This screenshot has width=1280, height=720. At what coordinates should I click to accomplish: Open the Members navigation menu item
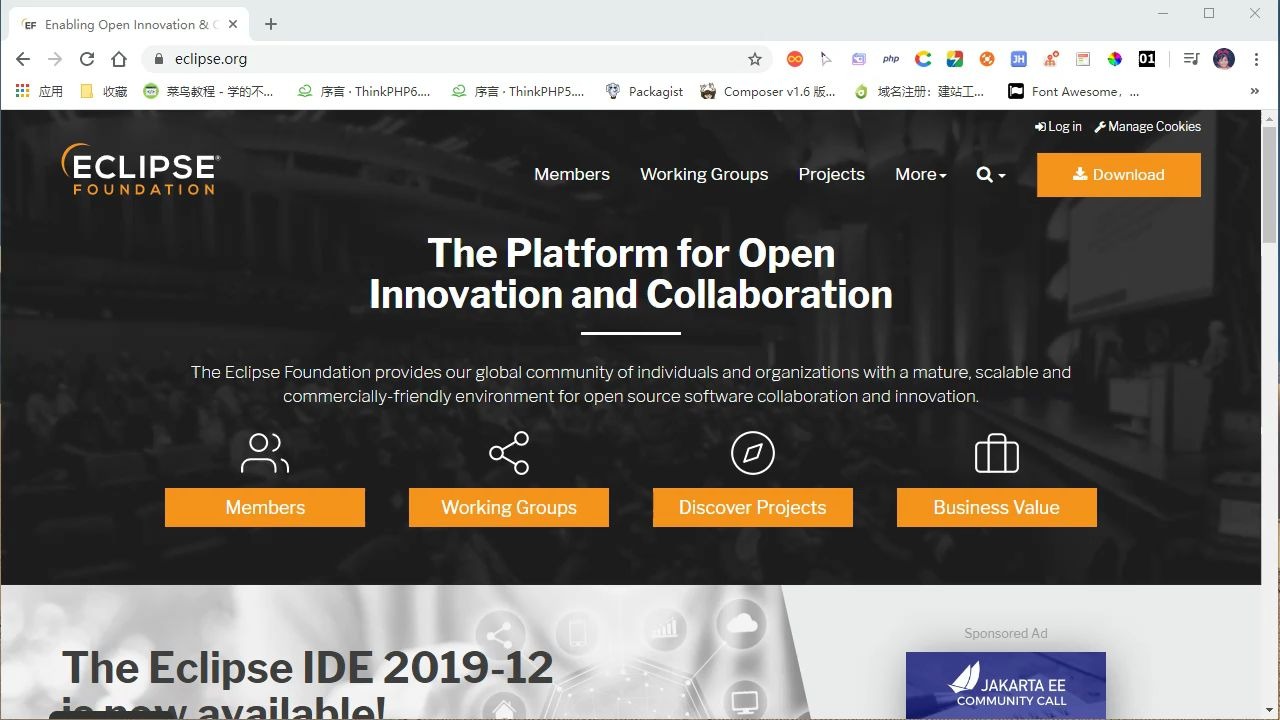(x=572, y=174)
